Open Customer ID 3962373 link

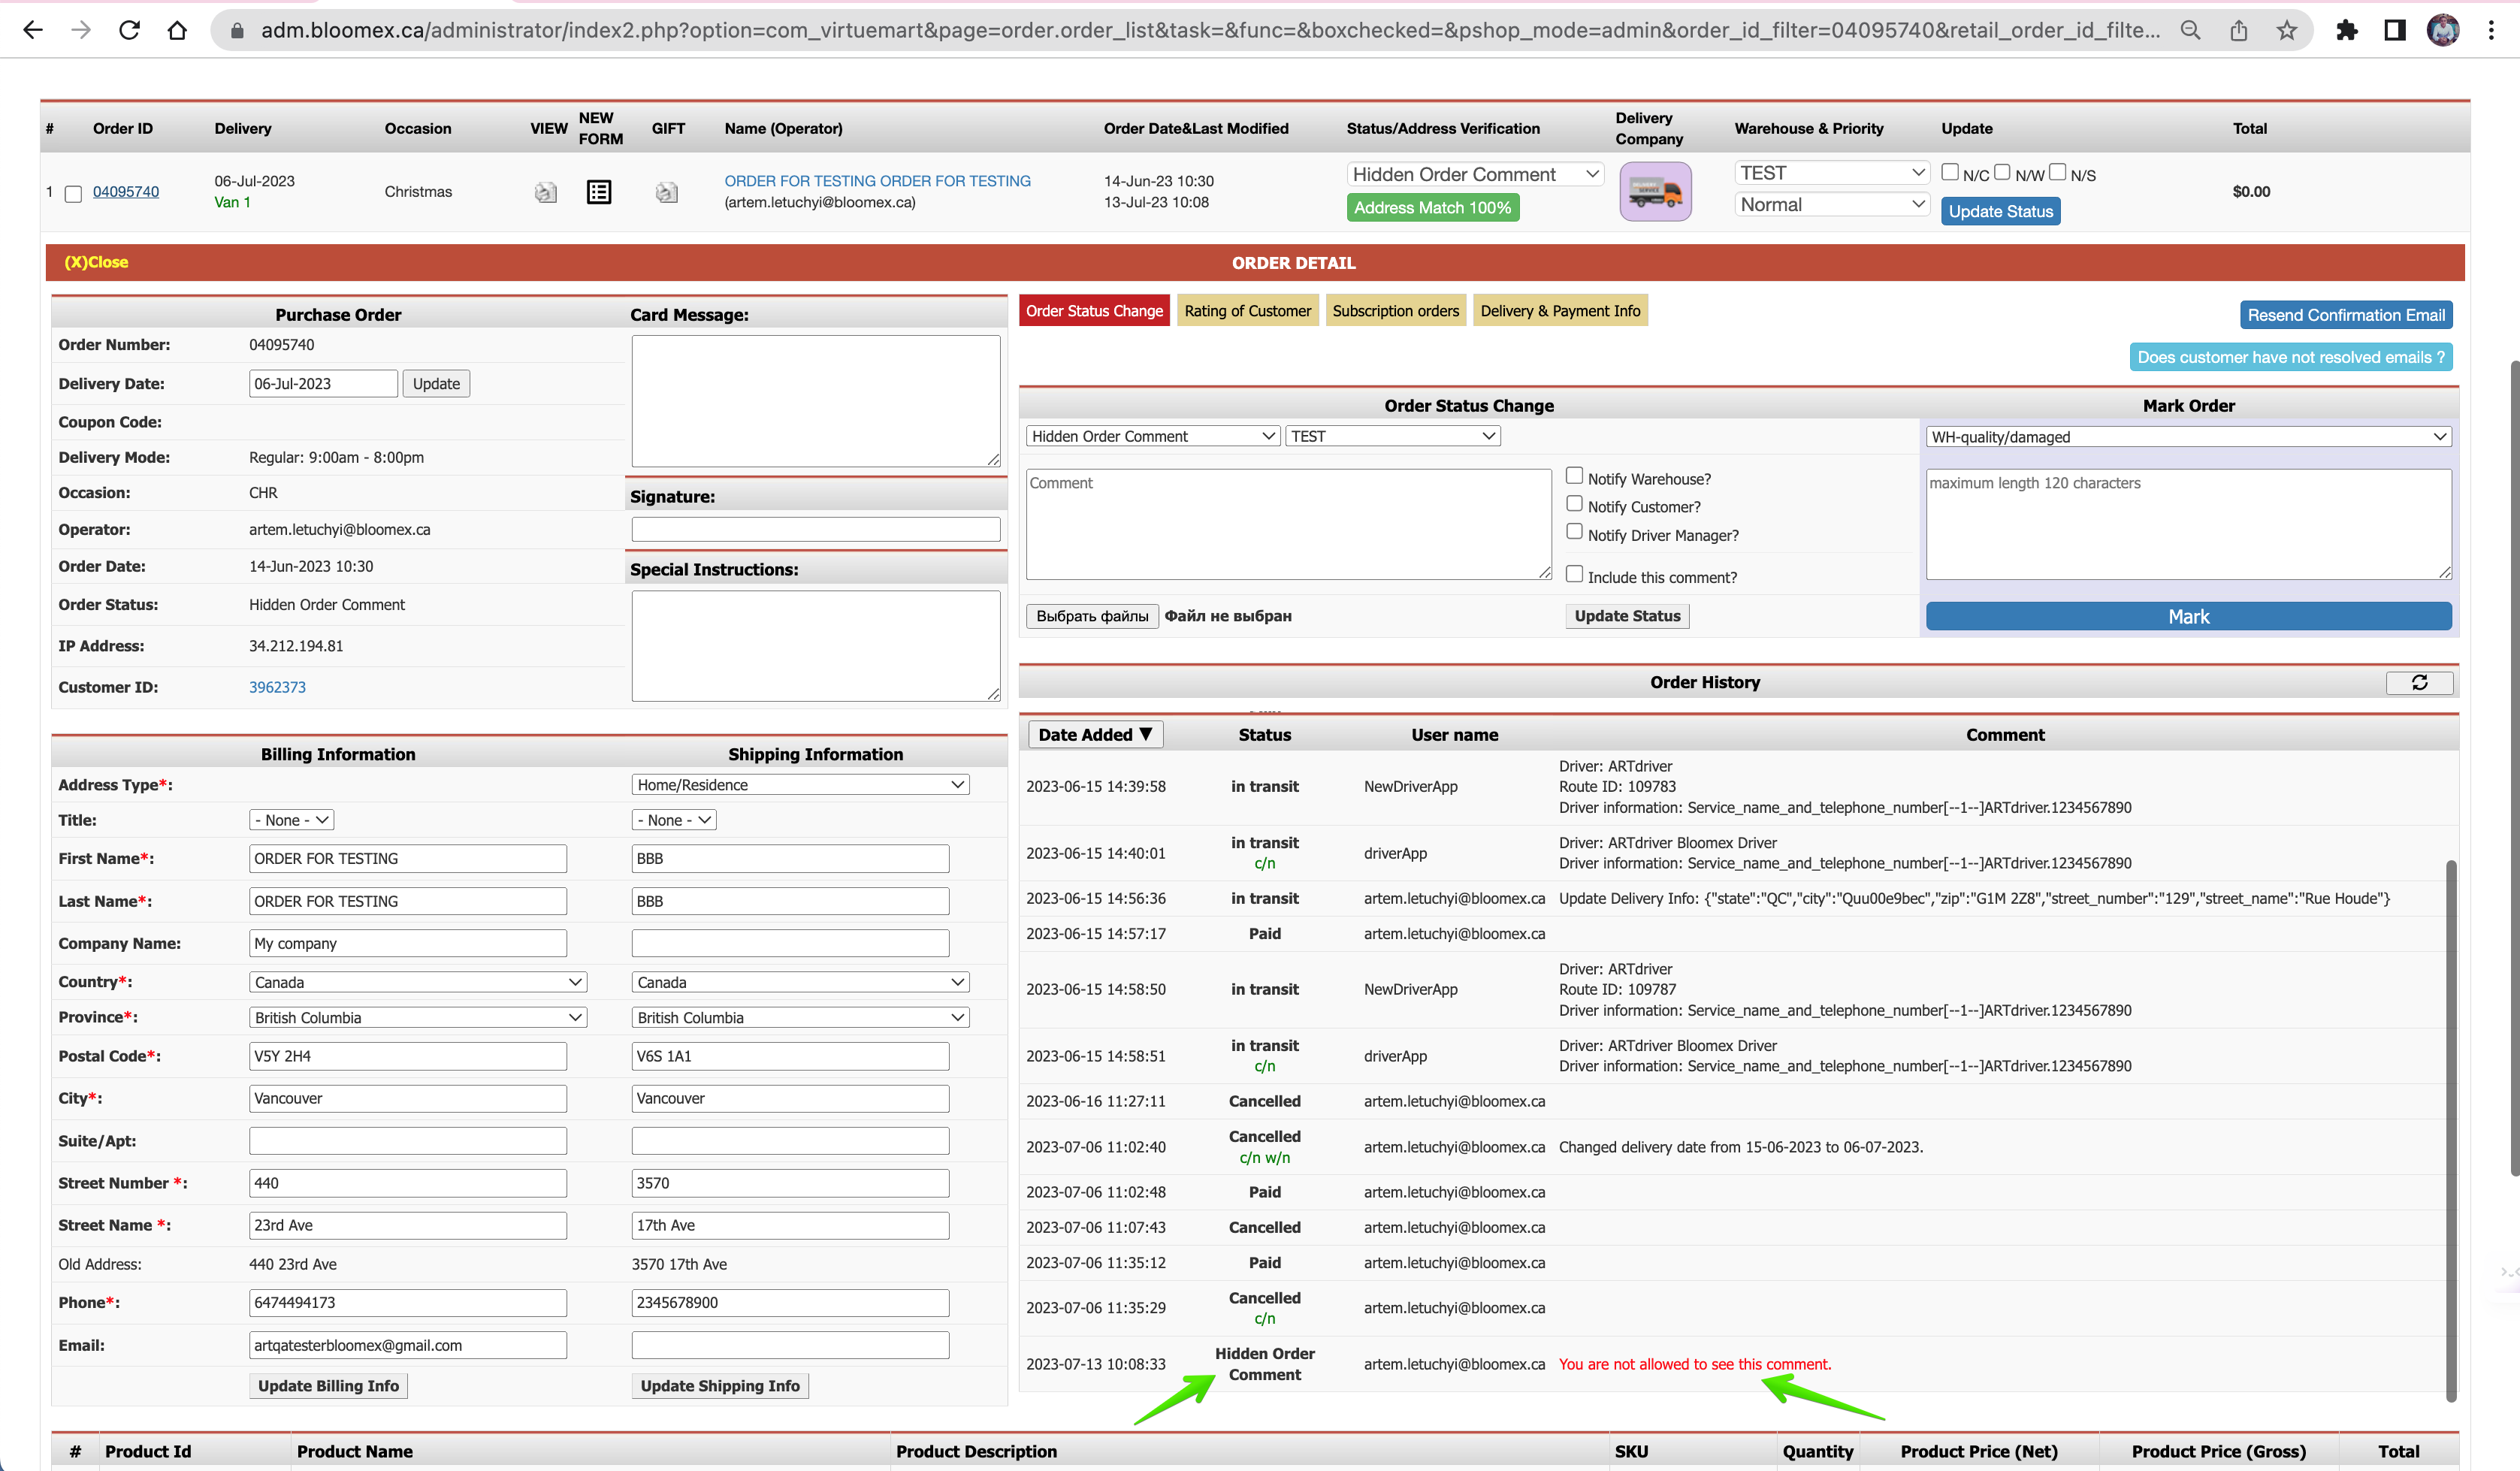[277, 687]
